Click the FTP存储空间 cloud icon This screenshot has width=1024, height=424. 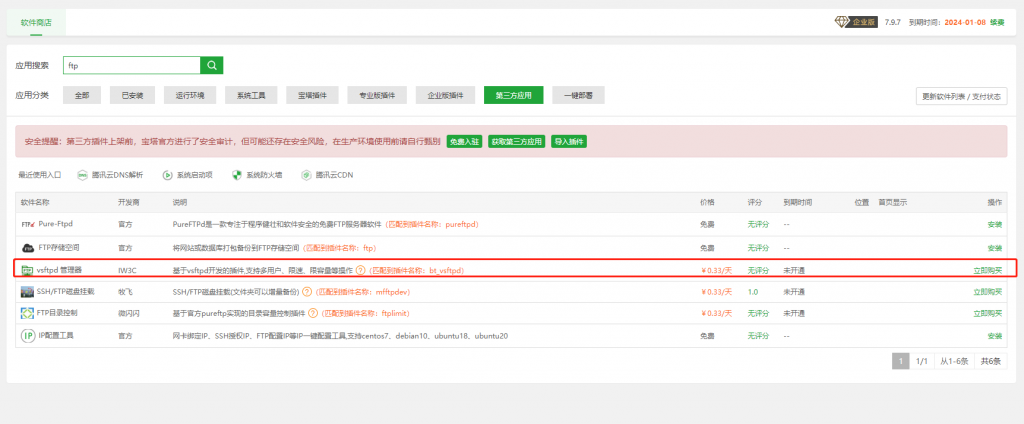28,248
